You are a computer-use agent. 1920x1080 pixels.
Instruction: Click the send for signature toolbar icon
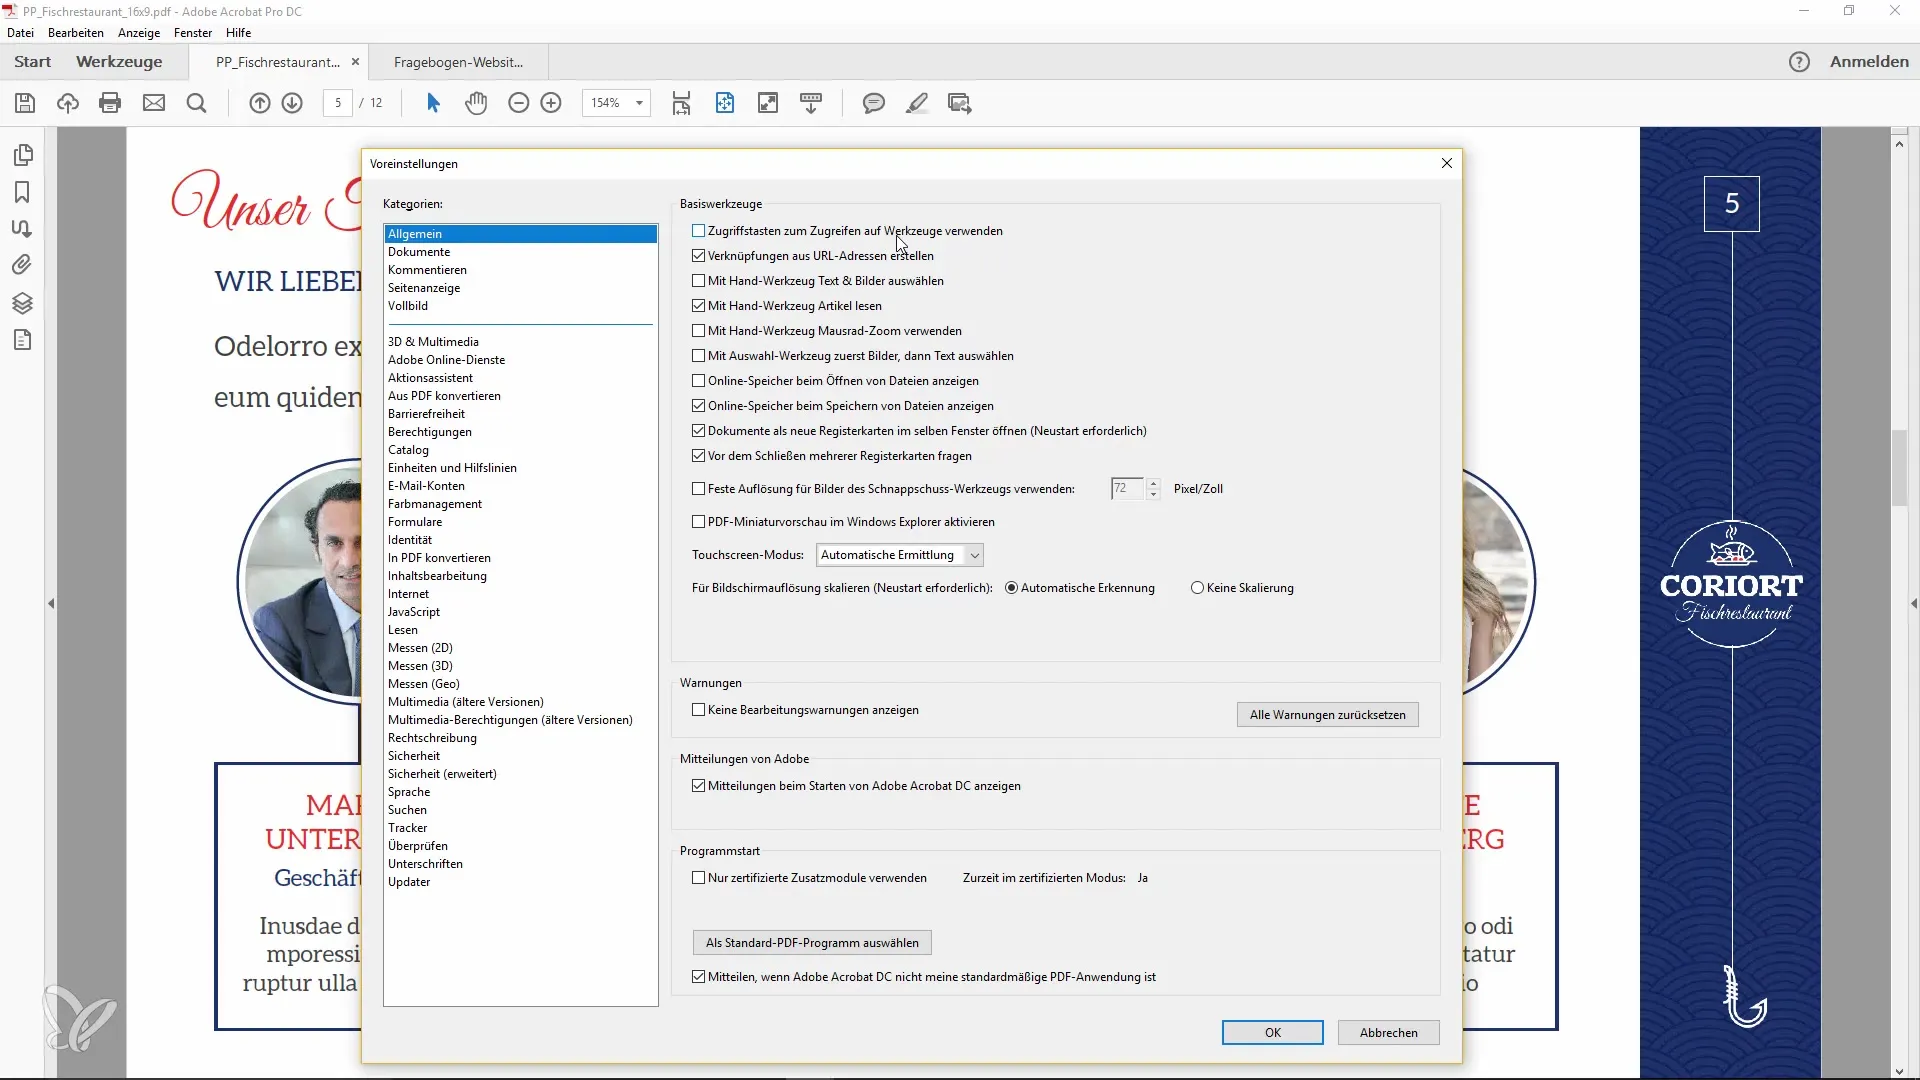point(960,103)
